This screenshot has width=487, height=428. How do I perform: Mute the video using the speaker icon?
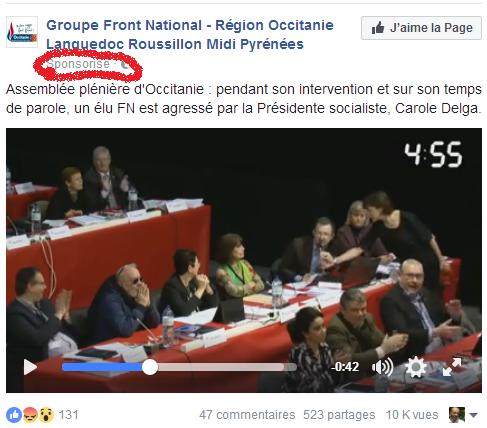tap(382, 367)
